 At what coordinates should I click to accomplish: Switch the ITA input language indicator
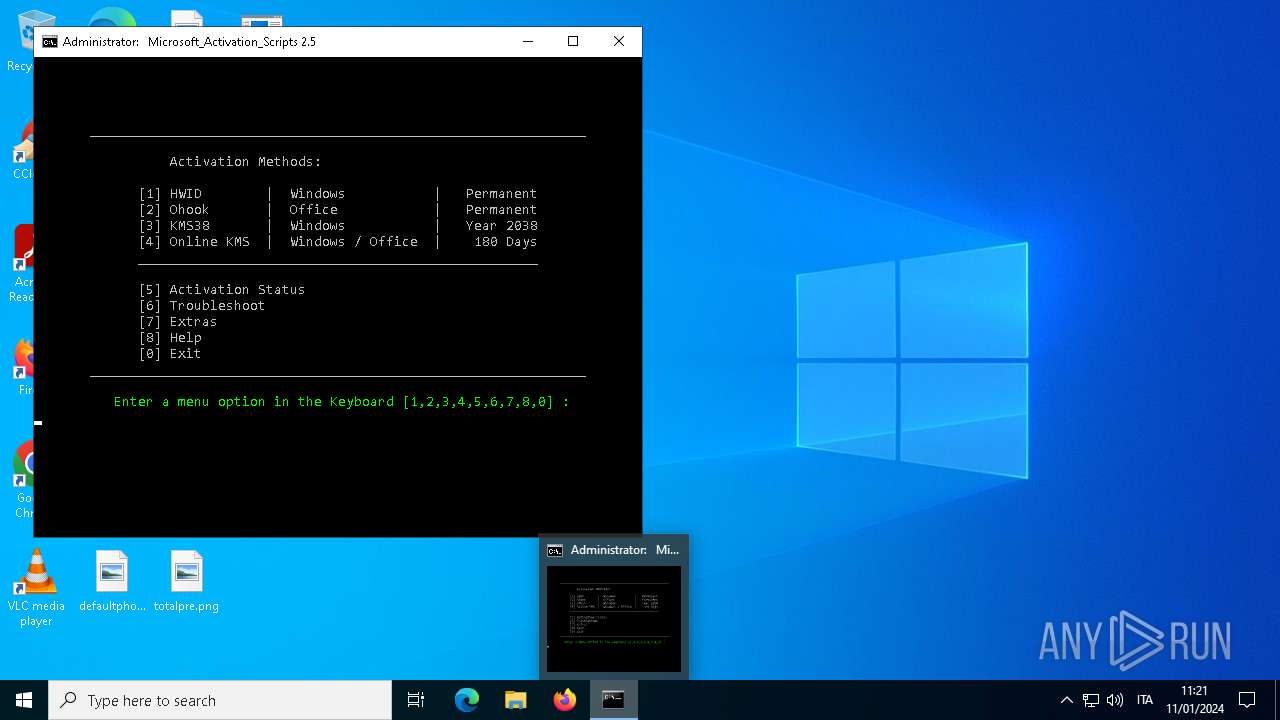coord(1145,700)
